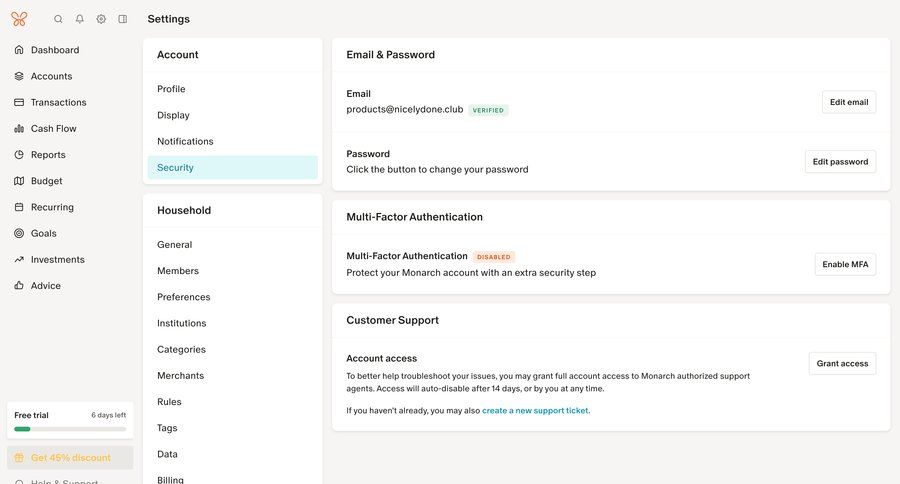Click the gift icon for discount
This screenshot has width=900, height=484.
pos(19,458)
